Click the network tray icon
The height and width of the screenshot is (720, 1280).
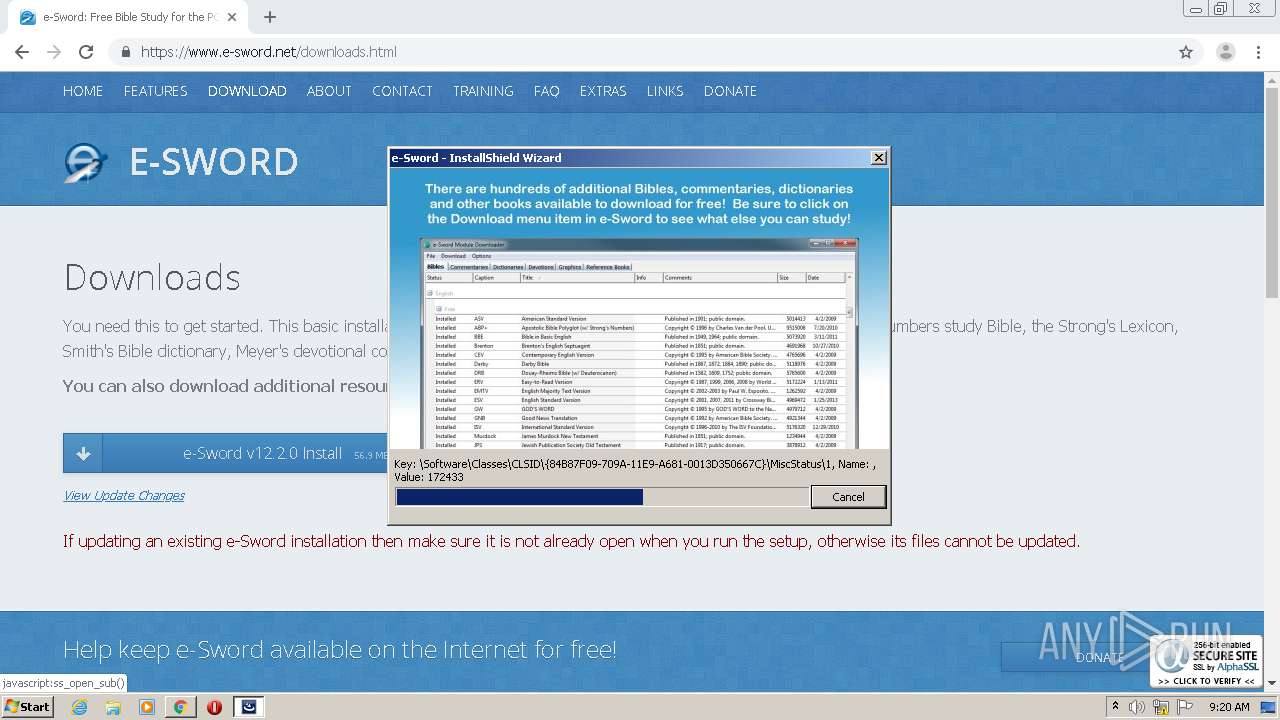coord(1161,707)
